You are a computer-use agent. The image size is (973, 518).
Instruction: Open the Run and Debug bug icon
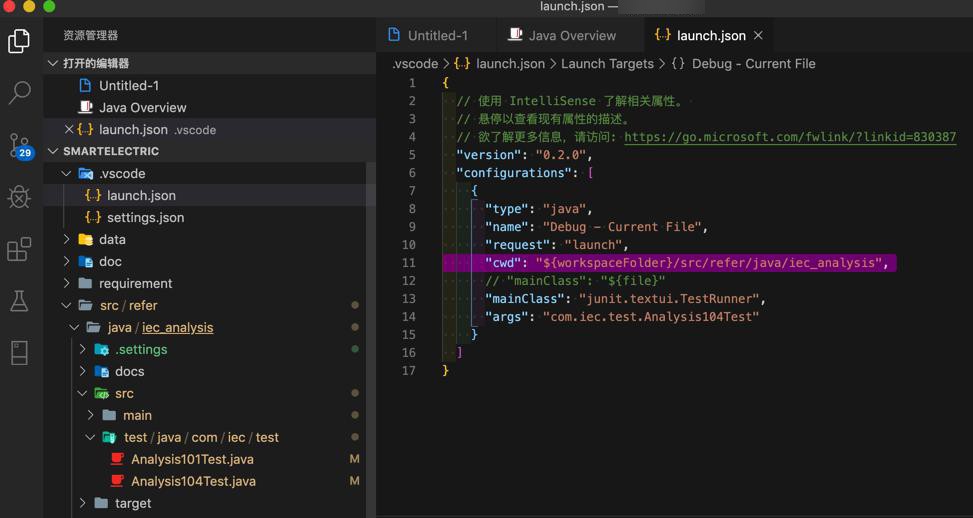pyautogui.click(x=19, y=197)
